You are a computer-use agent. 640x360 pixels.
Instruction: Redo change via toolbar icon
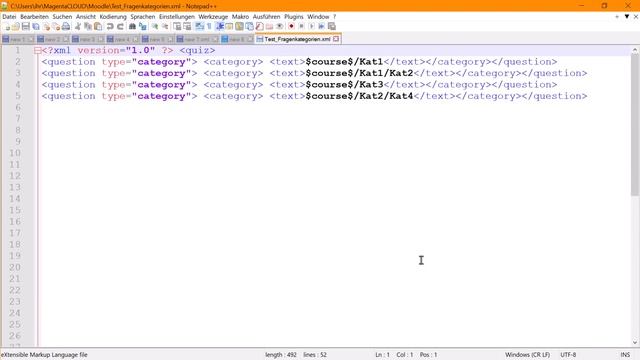pos(120,27)
